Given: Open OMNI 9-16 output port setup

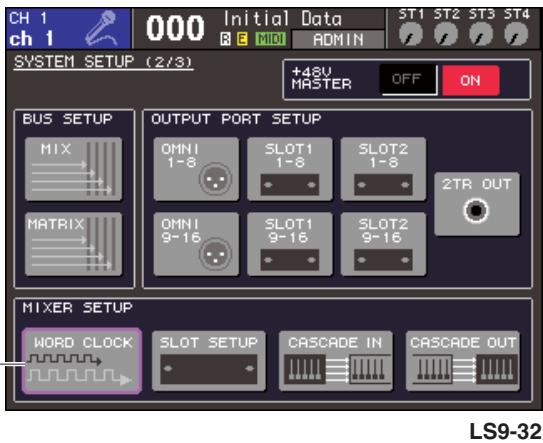Looking at the screenshot, I should point(196,244).
